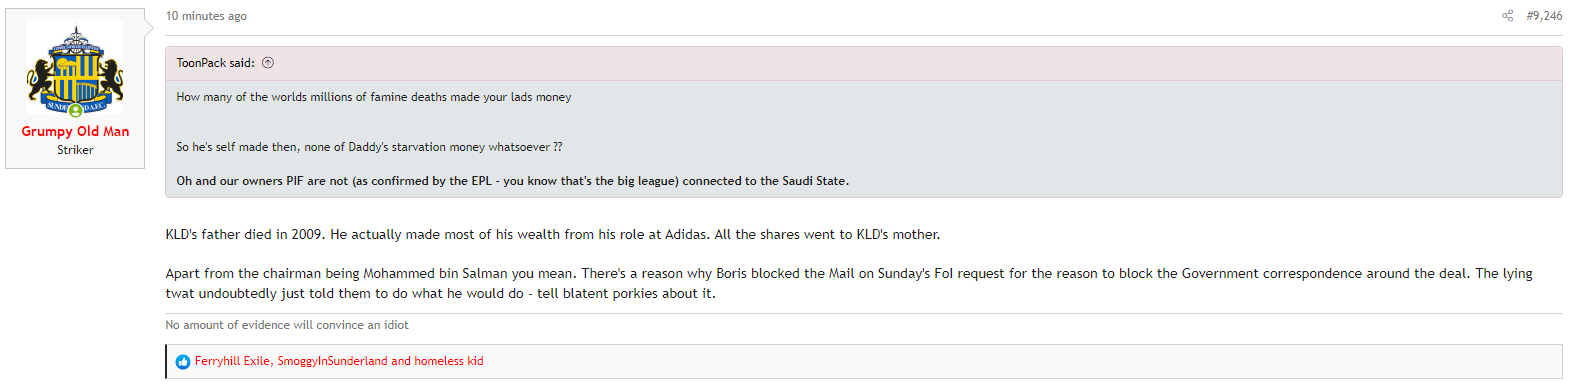Click the Striker user title
The height and width of the screenshot is (385, 1570).
coord(75,150)
